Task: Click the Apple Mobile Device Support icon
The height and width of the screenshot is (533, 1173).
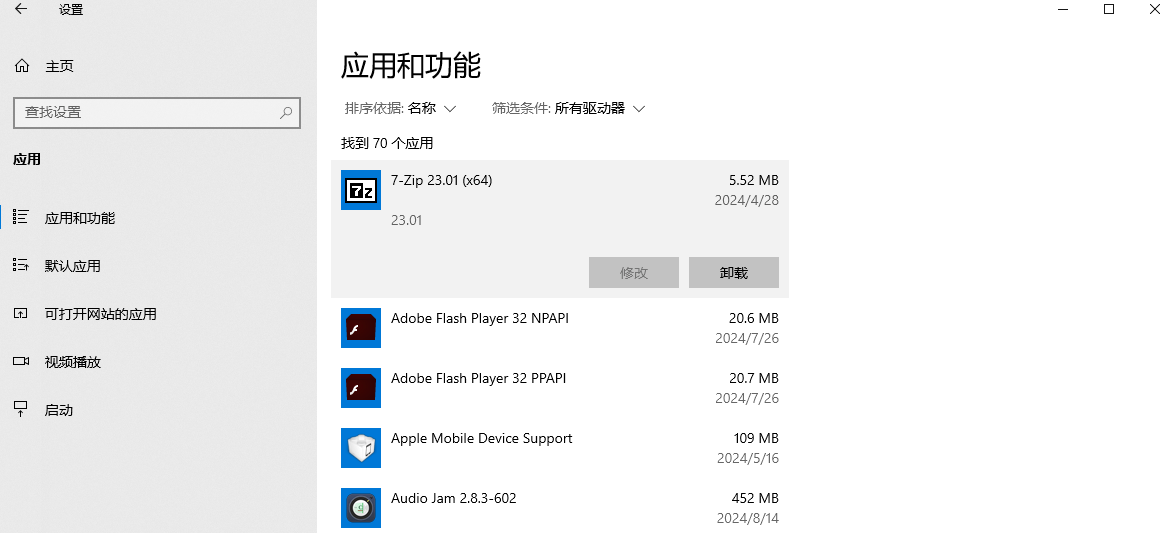Action: (361, 448)
